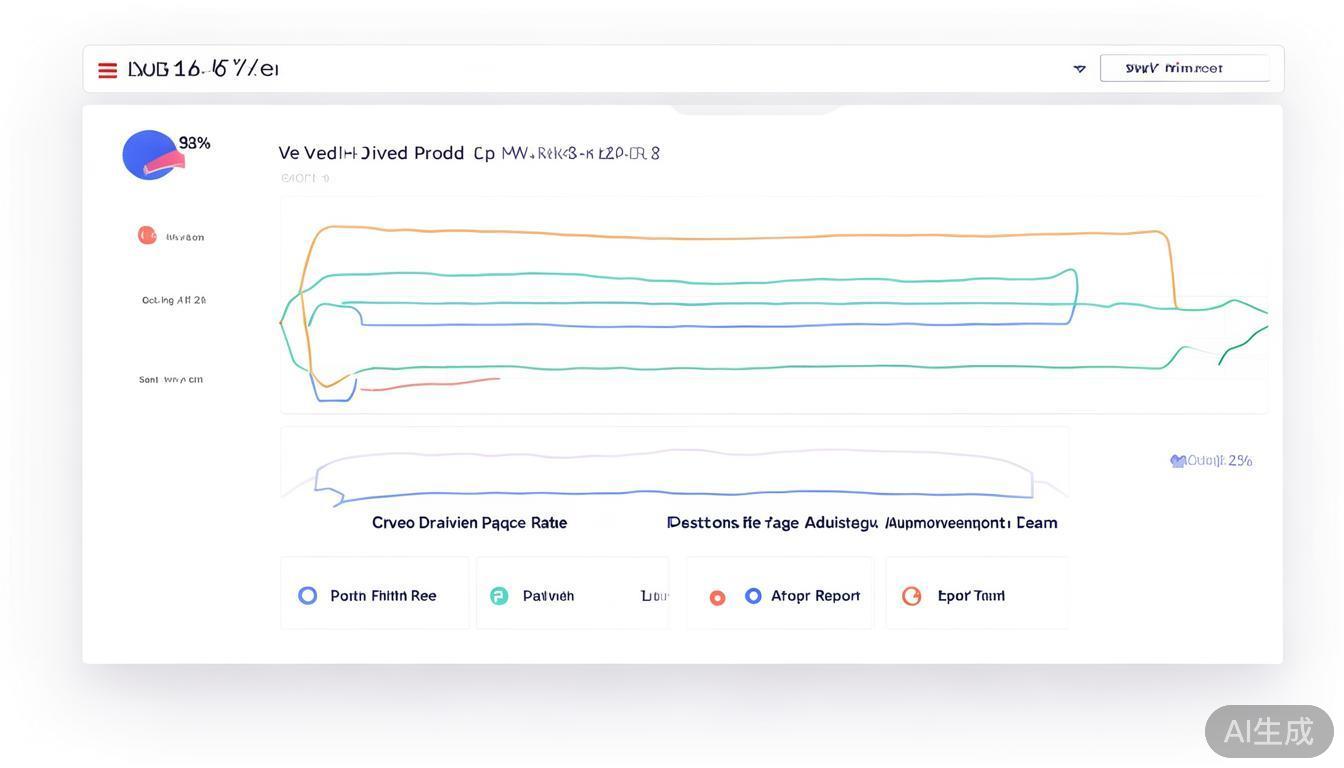Click the red circle icon in the sidebar
Viewport: 1344px width, 768px height.
(x=147, y=235)
